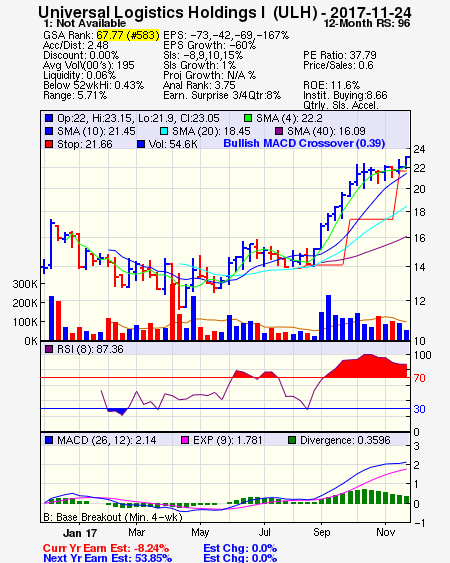The height and width of the screenshot is (563, 450).
Task: Click the 12-Month RS: 96 label
Action: [x=367, y=24]
